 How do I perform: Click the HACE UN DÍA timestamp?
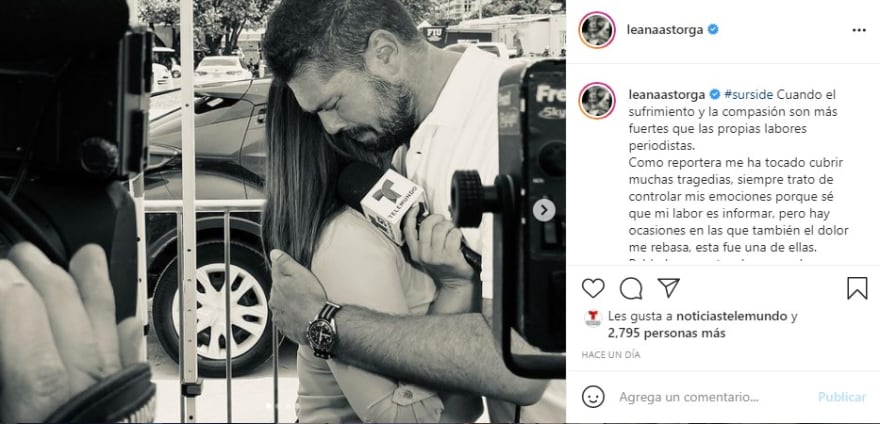click(x=611, y=355)
